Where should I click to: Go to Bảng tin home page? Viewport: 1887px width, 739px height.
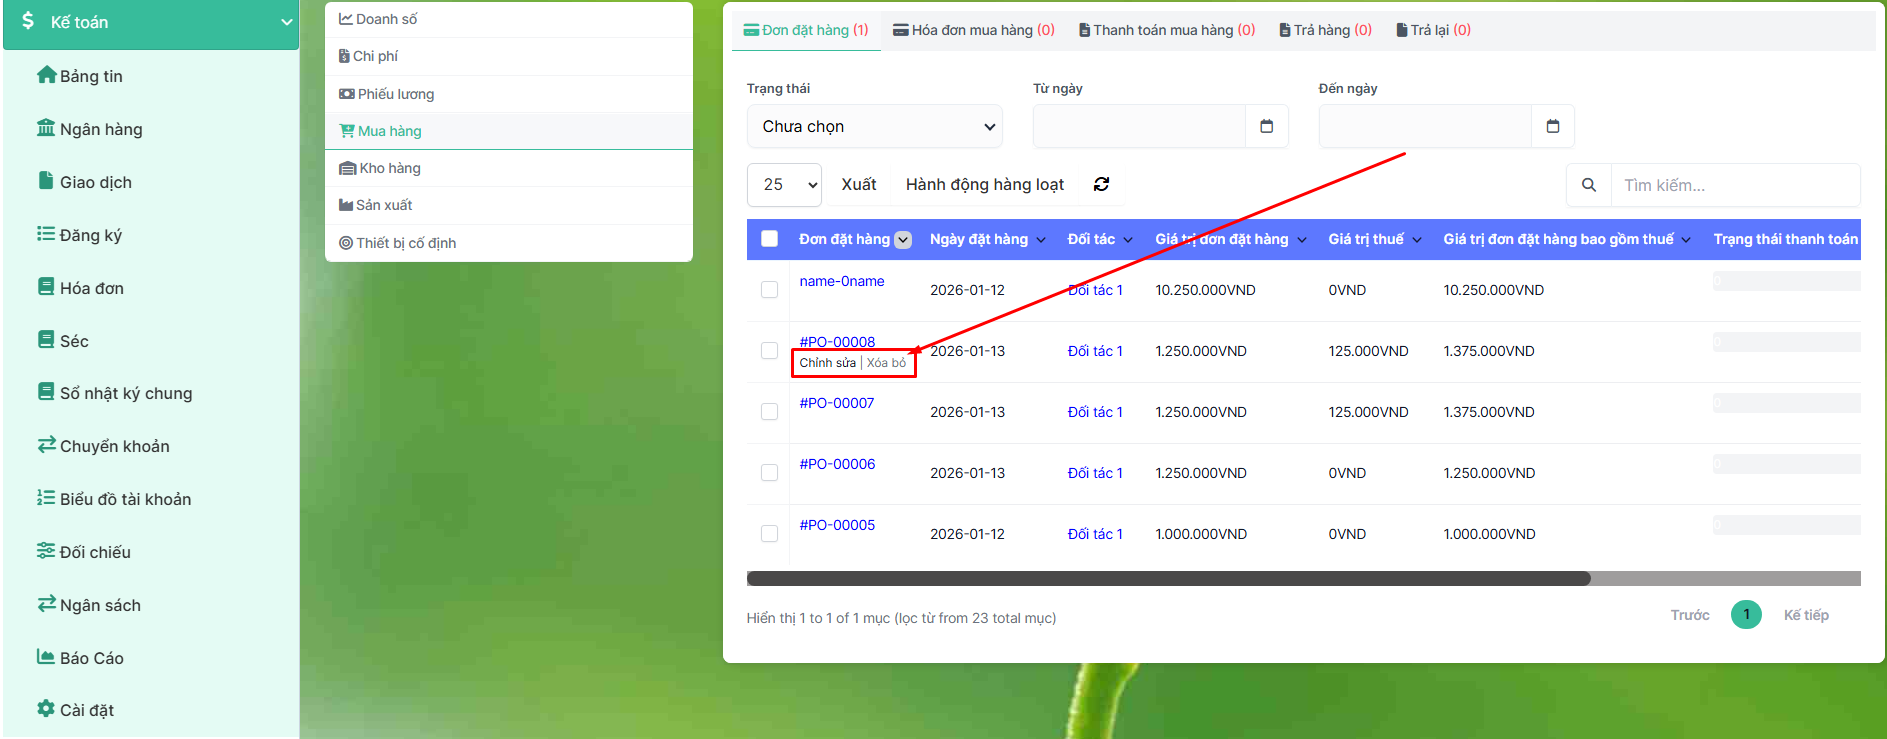click(90, 76)
